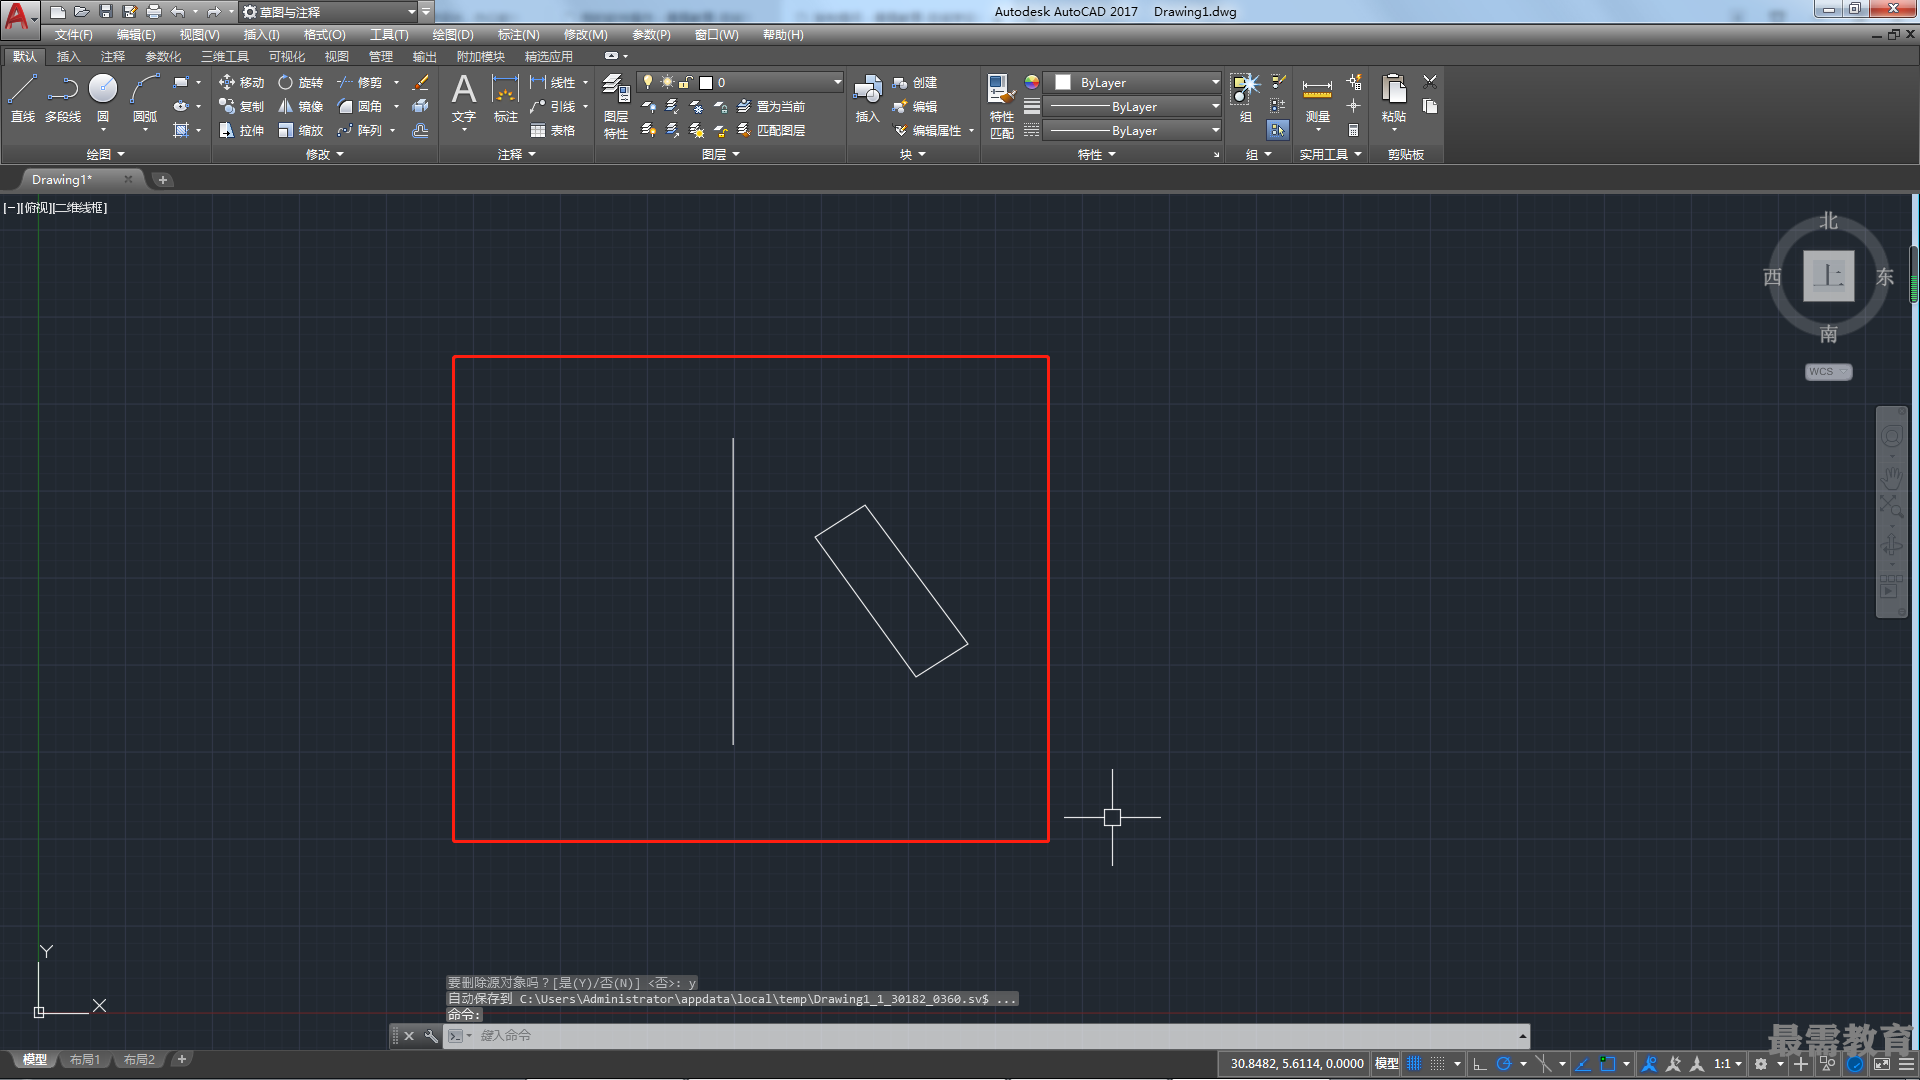The image size is (1920, 1080).
Task: Toggle object snap tracking in status bar
Action: pyautogui.click(x=1583, y=1064)
